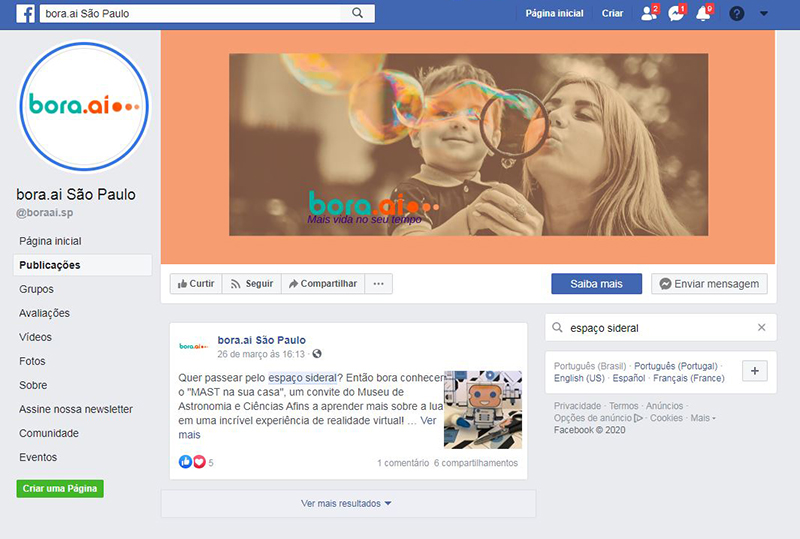Open Página inicial in the page sidebar
Viewport: 800px width, 539px height.
point(50,241)
